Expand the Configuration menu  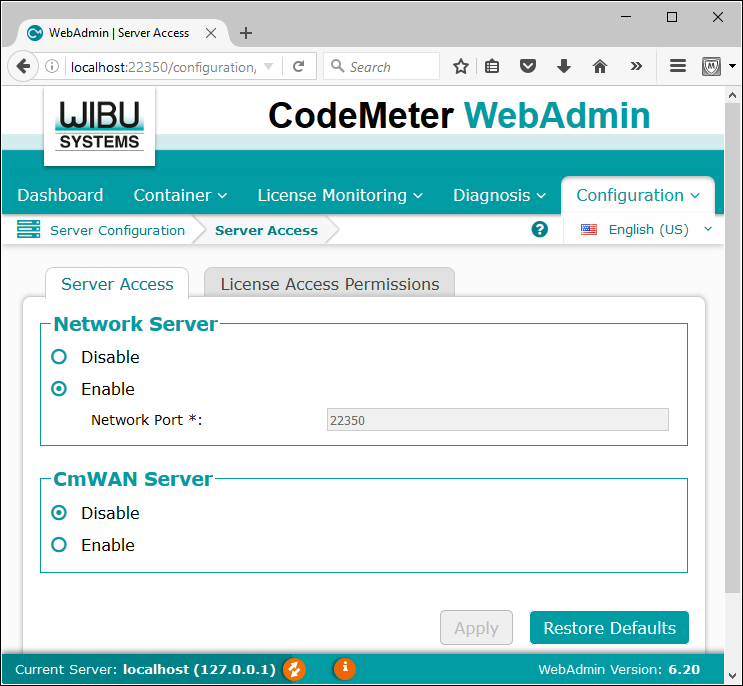638,195
